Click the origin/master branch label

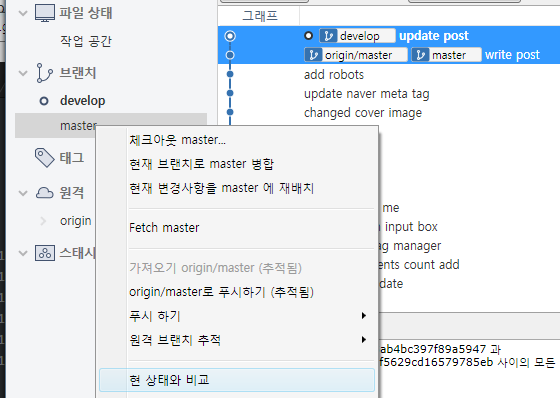coord(356,55)
